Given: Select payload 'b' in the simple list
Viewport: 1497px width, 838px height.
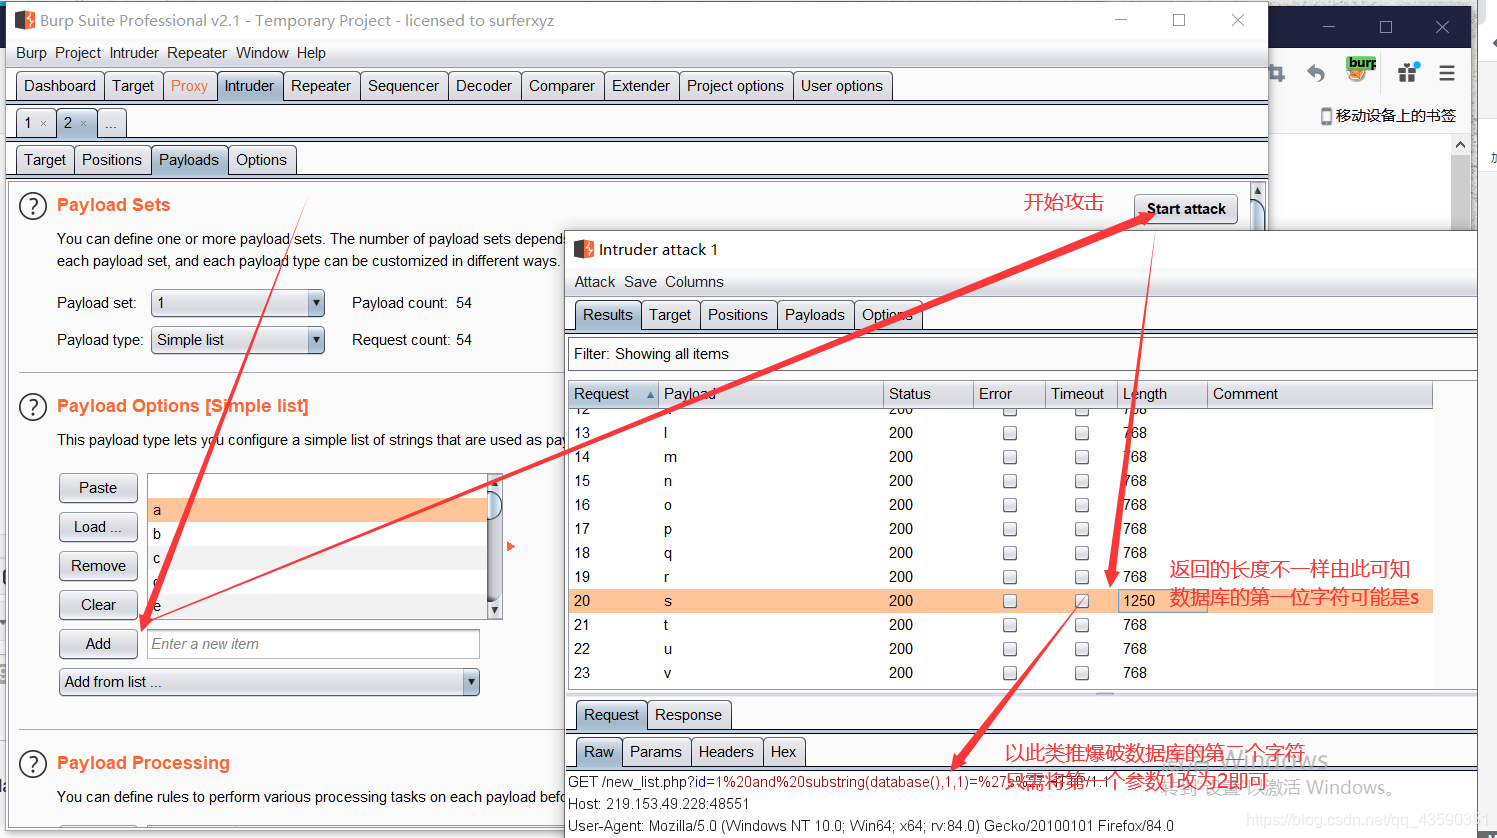Looking at the screenshot, I should point(317,534).
